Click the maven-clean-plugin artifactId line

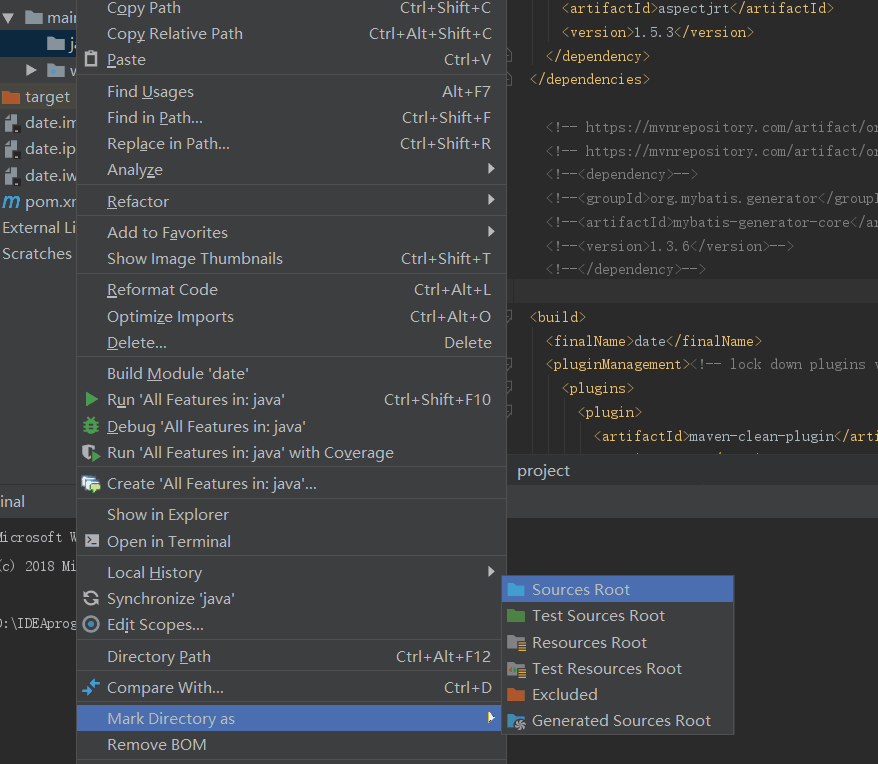pyautogui.click(x=735, y=436)
